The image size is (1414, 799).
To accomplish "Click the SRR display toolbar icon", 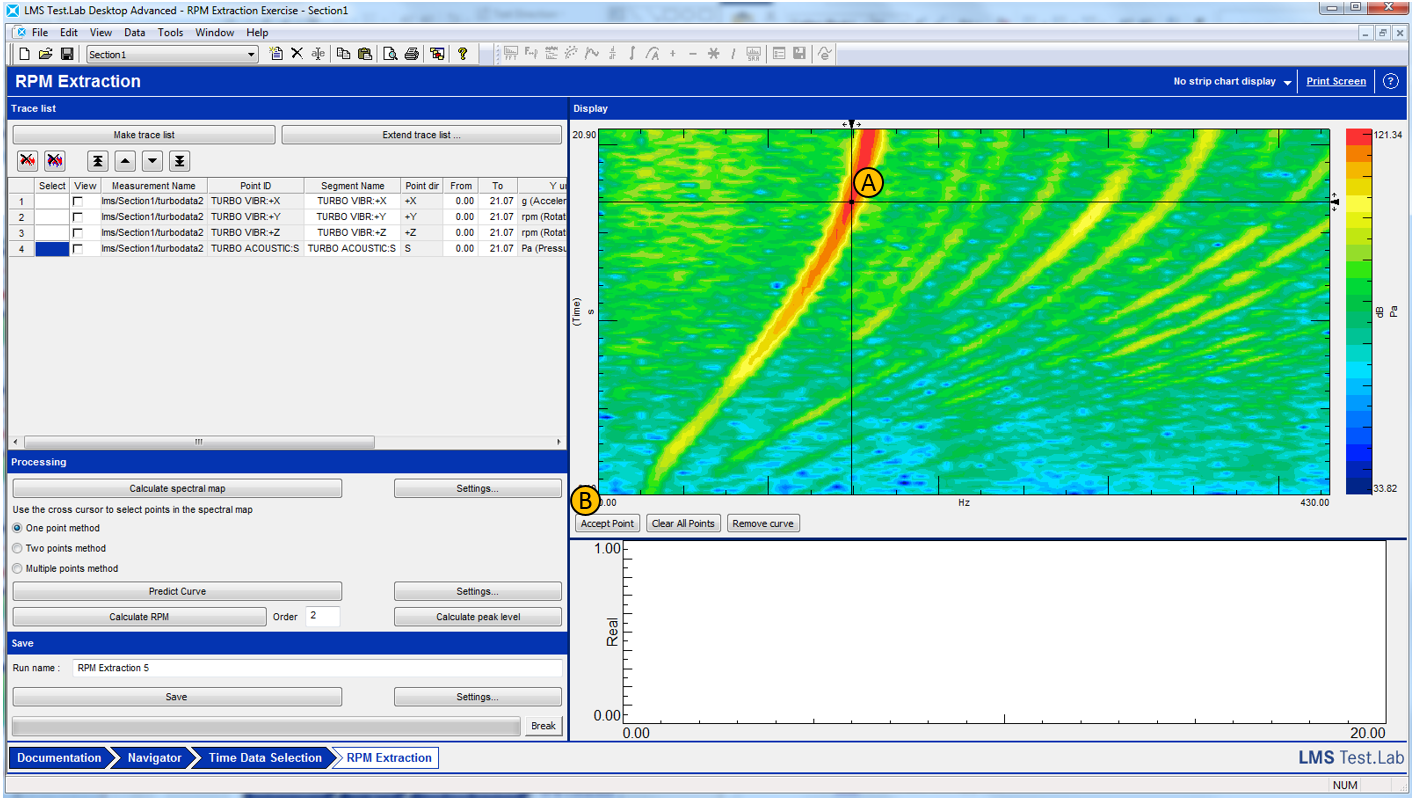I will coord(753,54).
